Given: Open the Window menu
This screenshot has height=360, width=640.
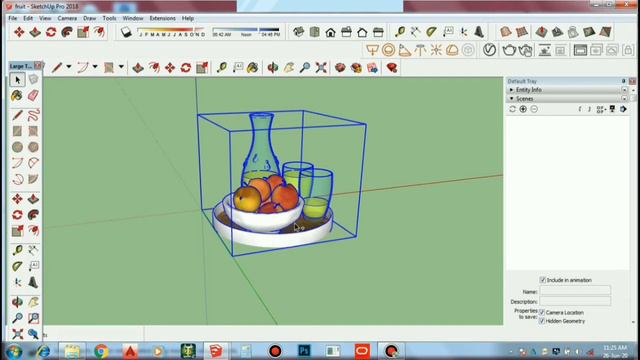Looking at the screenshot, I should point(133,18).
